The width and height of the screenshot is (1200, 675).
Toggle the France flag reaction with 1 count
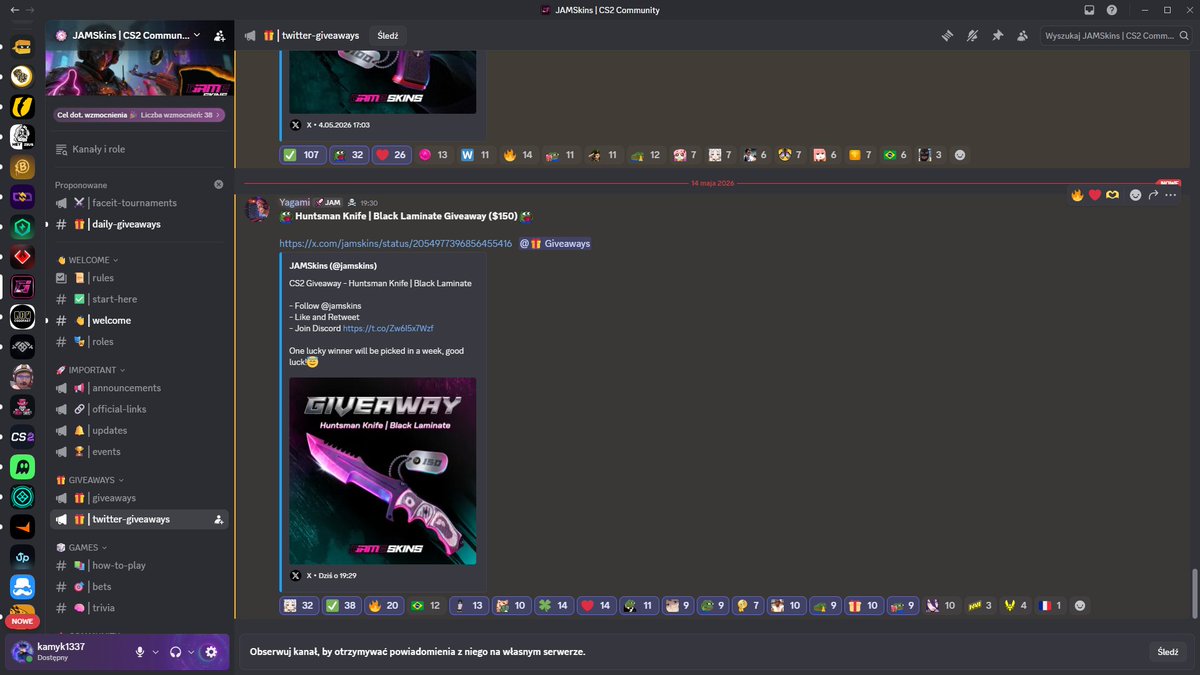[x=1050, y=605]
